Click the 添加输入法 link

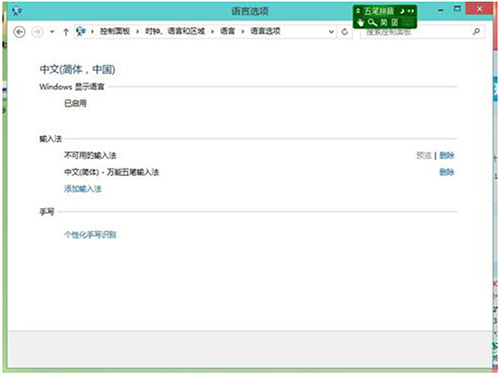83,189
